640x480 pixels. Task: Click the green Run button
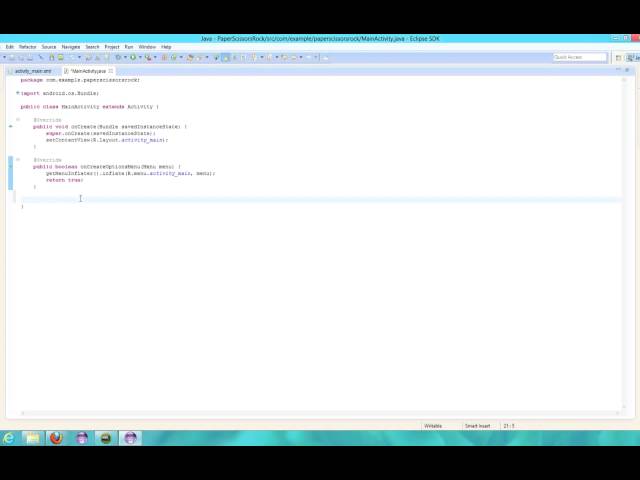click(x=133, y=58)
